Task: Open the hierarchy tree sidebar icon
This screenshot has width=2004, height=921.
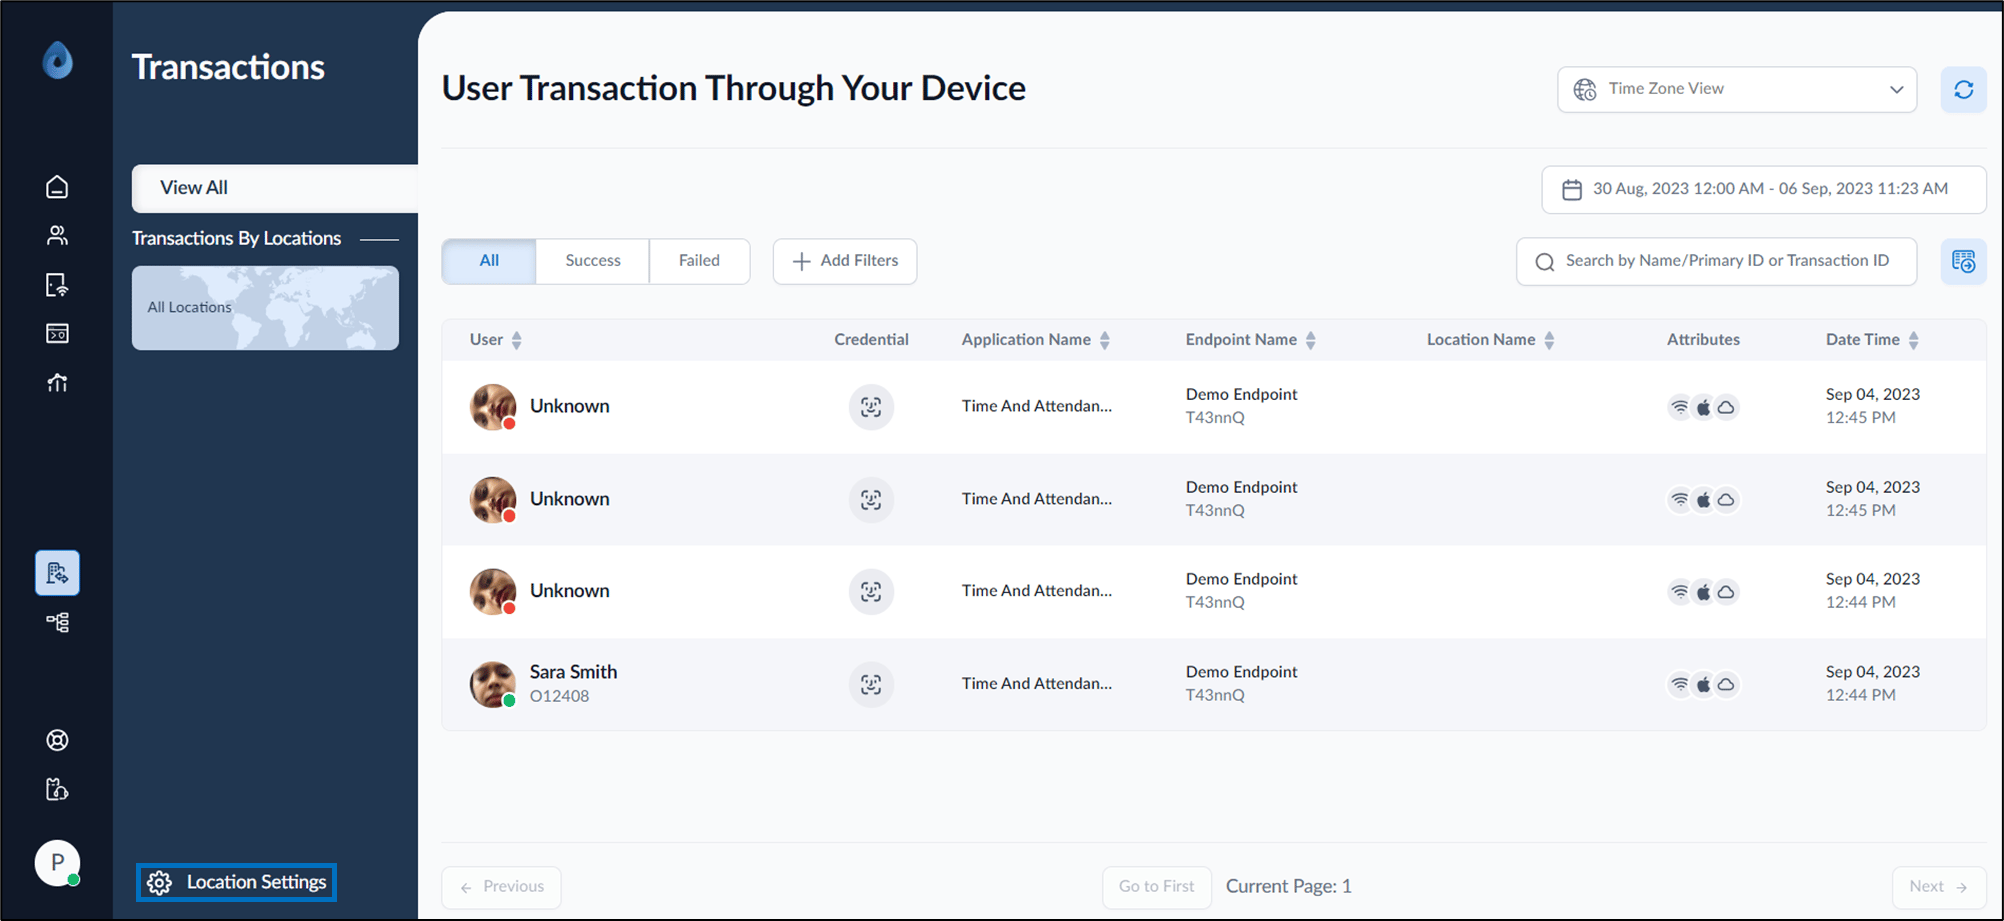Action: click(x=57, y=622)
